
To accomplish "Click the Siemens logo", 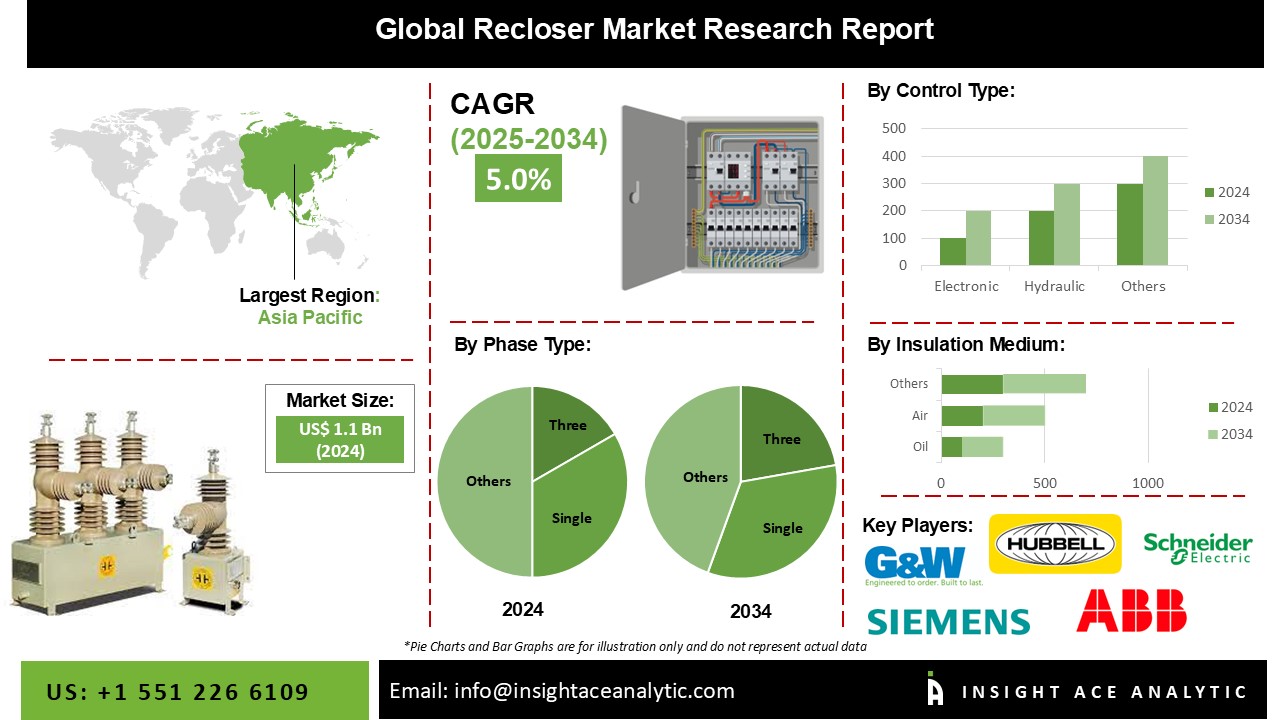I will (x=948, y=621).
